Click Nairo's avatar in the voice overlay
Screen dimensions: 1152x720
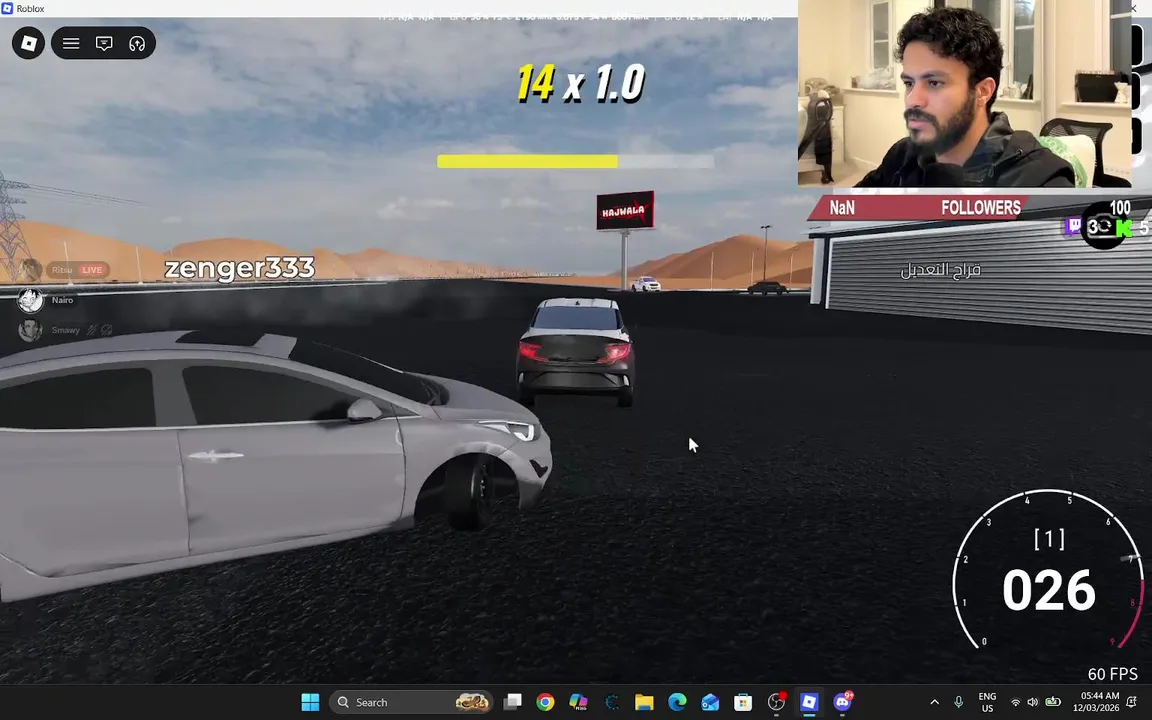point(30,300)
